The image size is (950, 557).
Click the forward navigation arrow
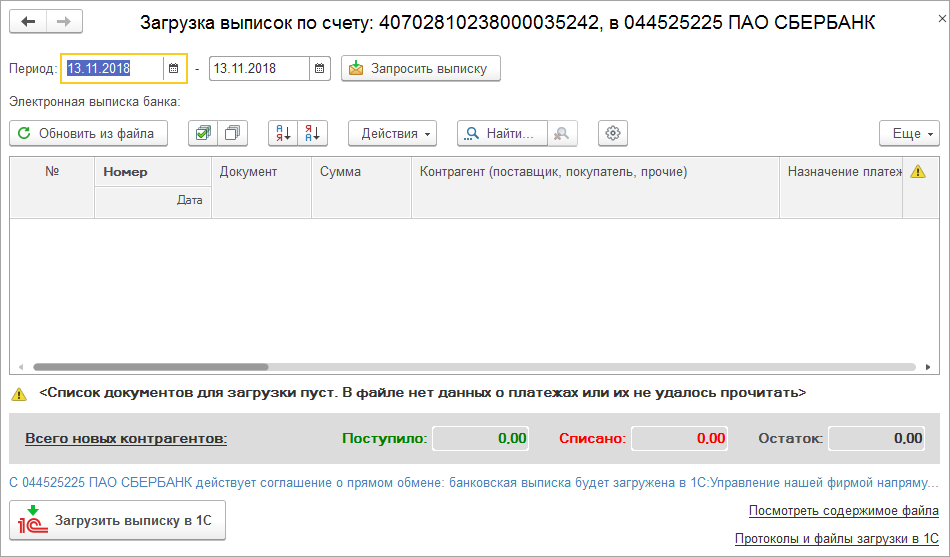pos(64,22)
